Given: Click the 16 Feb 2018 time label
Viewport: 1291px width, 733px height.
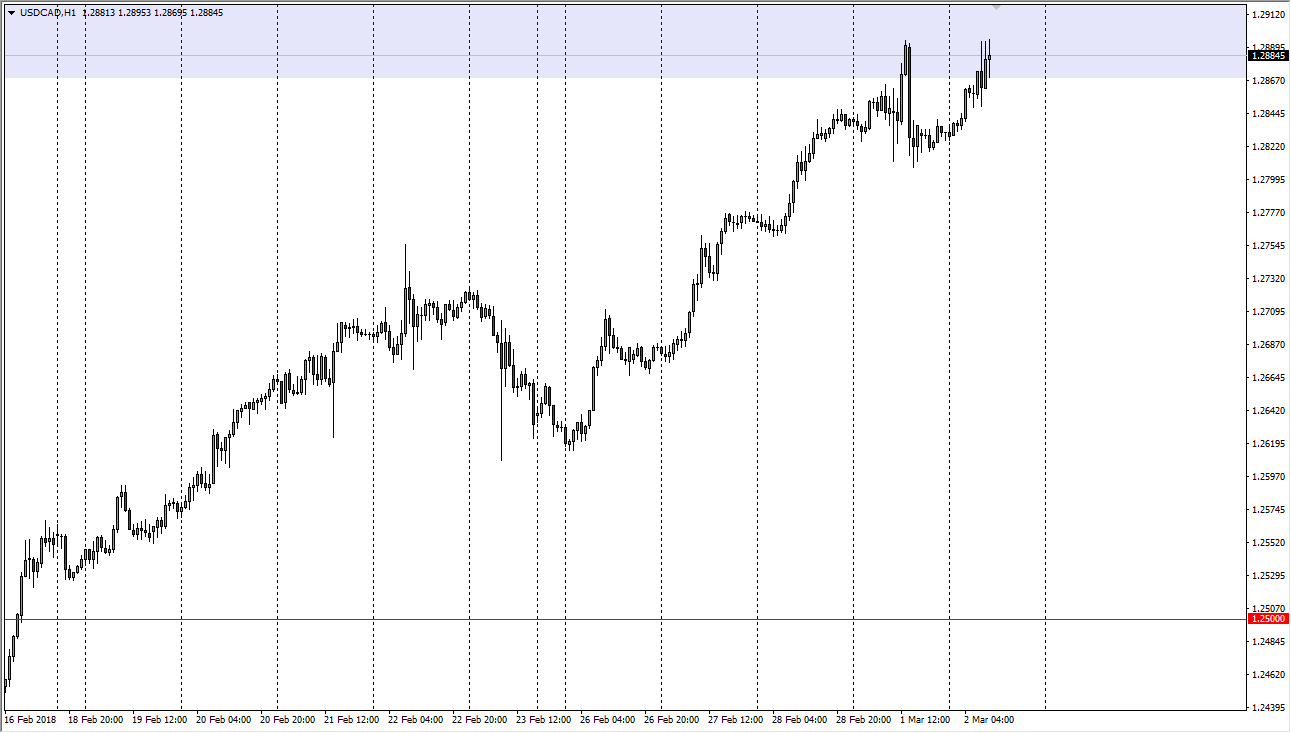Looking at the screenshot, I should pos(29,719).
